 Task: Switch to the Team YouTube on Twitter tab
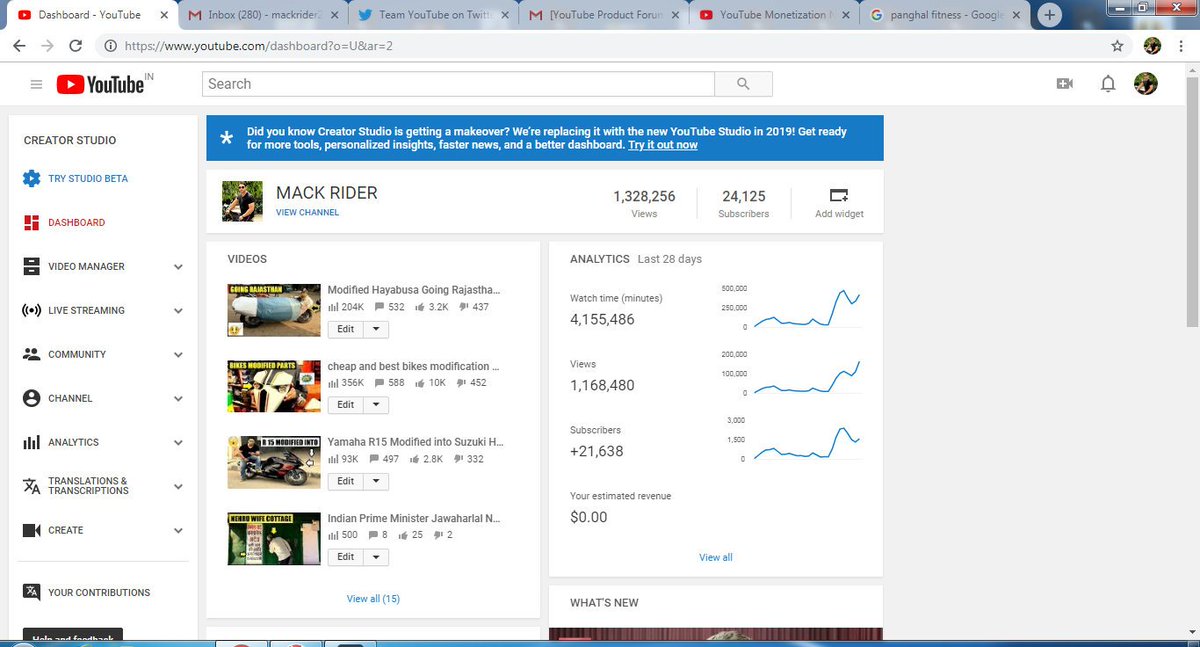(x=435, y=15)
